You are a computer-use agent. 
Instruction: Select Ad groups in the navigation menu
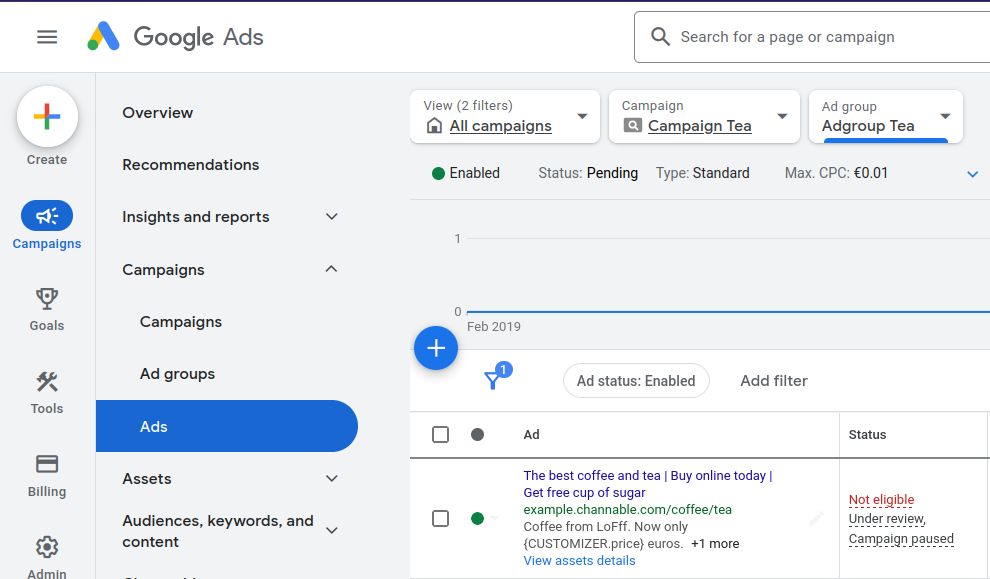coord(177,374)
